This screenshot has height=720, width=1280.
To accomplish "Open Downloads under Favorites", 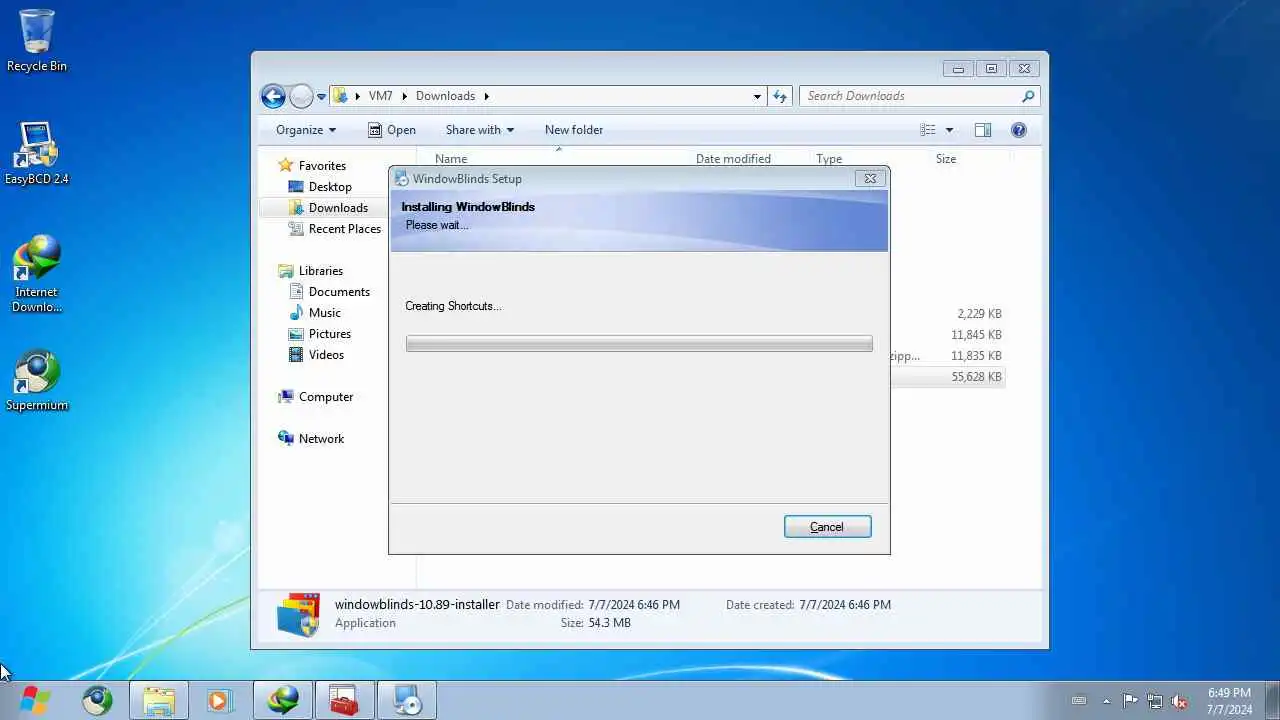I will point(338,208).
